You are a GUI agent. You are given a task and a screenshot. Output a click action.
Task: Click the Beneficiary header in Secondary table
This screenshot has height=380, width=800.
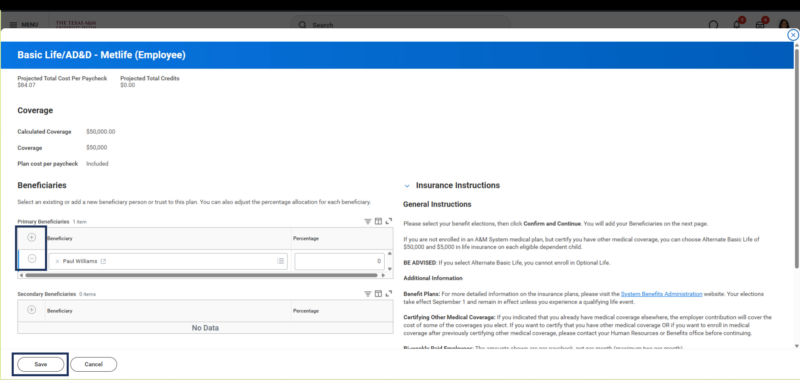pyautogui.click(x=60, y=311)
